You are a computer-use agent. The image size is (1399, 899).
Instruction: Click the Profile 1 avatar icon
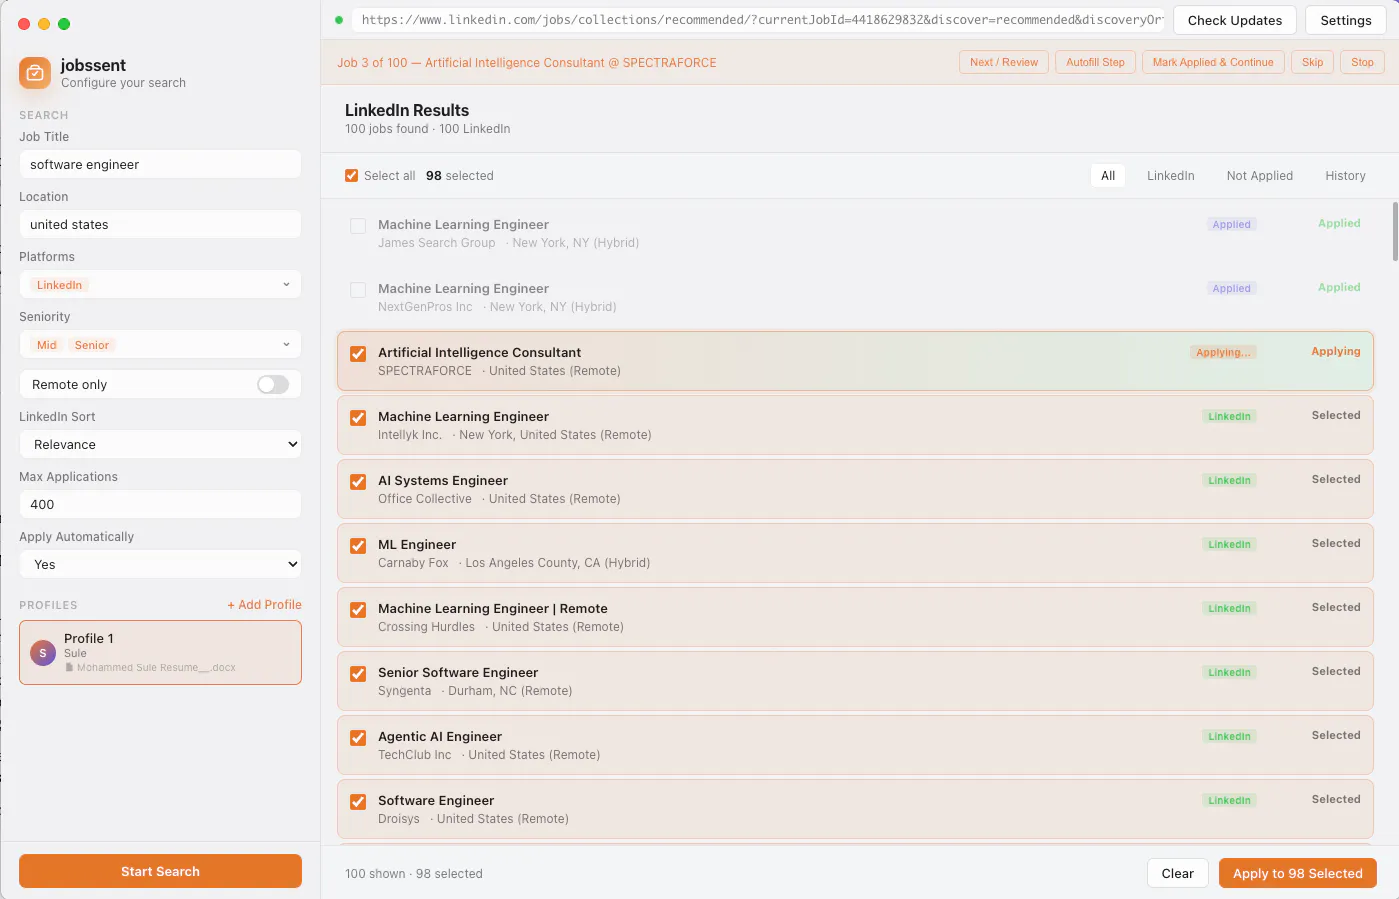point(43,653)
